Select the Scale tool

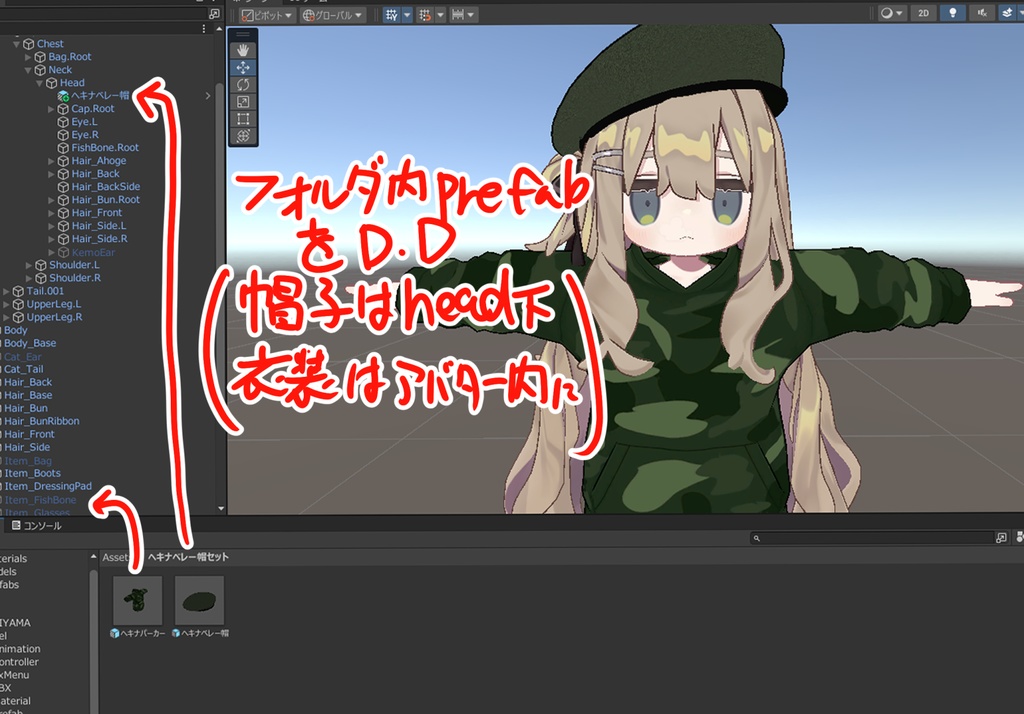click(x=243, y=101)
